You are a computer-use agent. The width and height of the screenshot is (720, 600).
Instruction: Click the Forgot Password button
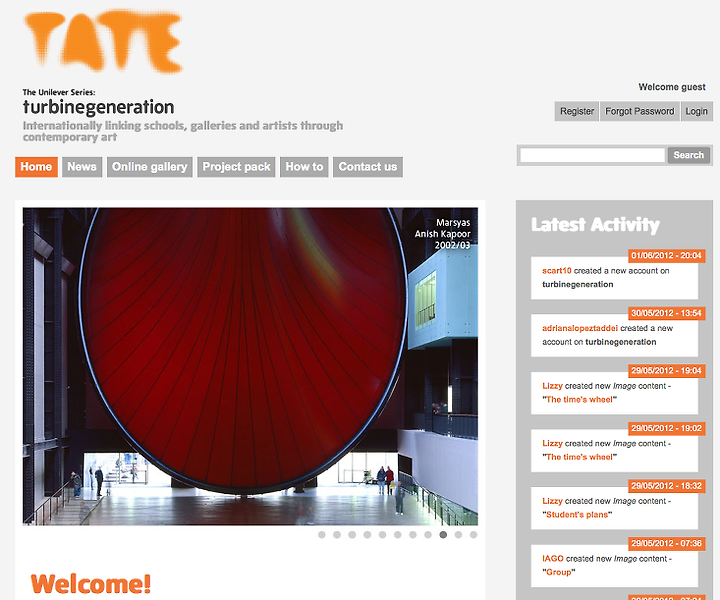pyautogui.click(x=640, y=111)
